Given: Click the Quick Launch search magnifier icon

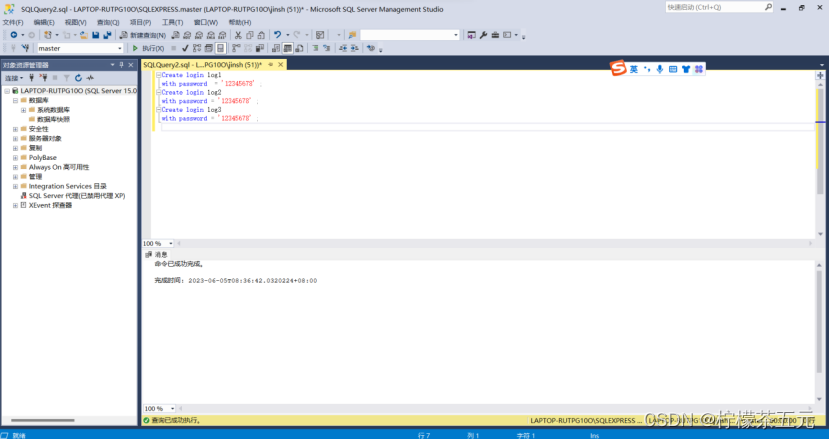Looking at the screenshot, I should [x=768, y=7].
